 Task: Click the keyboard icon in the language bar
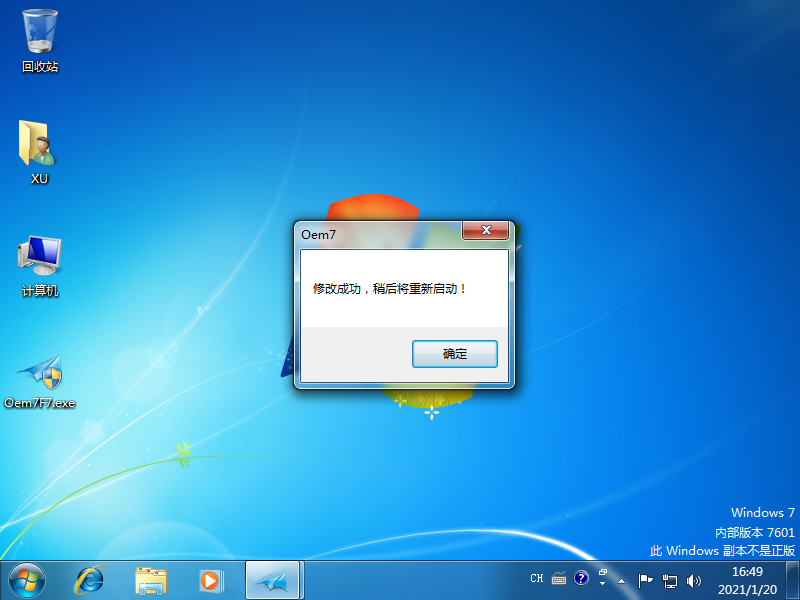click(x=559, y=578)
